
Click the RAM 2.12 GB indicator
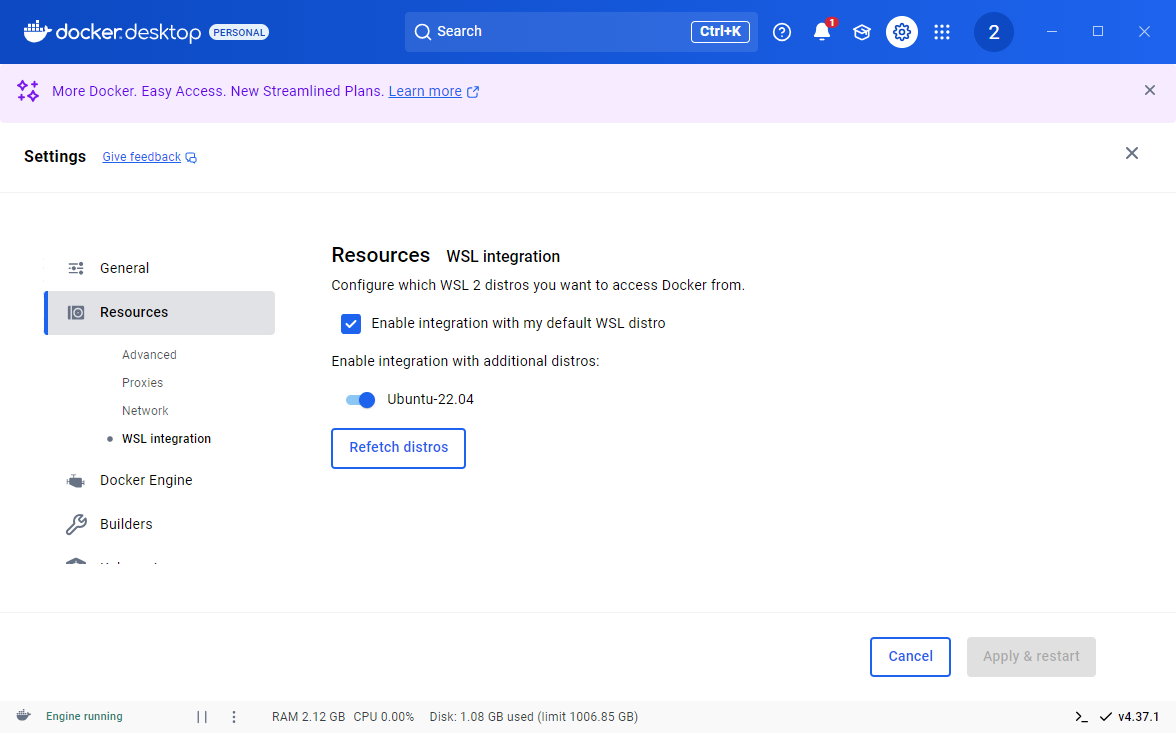[x=308, y=717]
